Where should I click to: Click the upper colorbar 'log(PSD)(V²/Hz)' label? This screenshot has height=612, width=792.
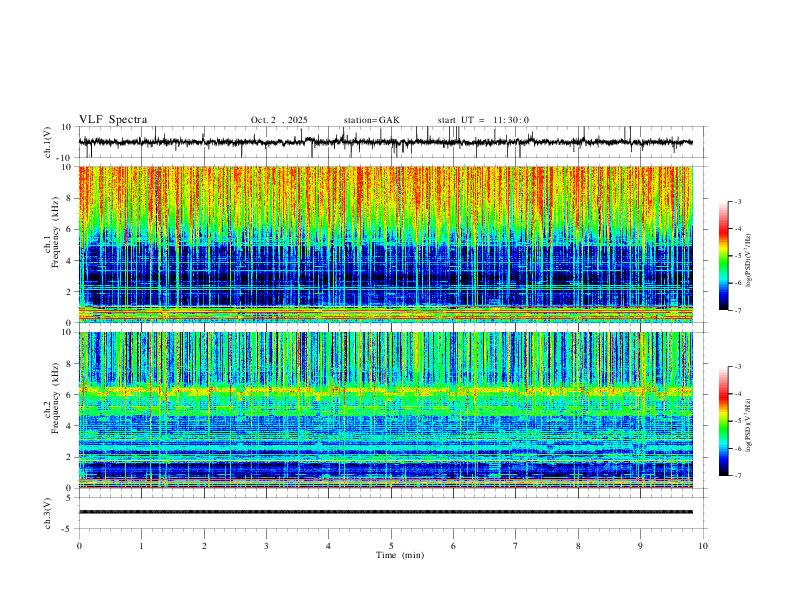click(x=748, y=261)
